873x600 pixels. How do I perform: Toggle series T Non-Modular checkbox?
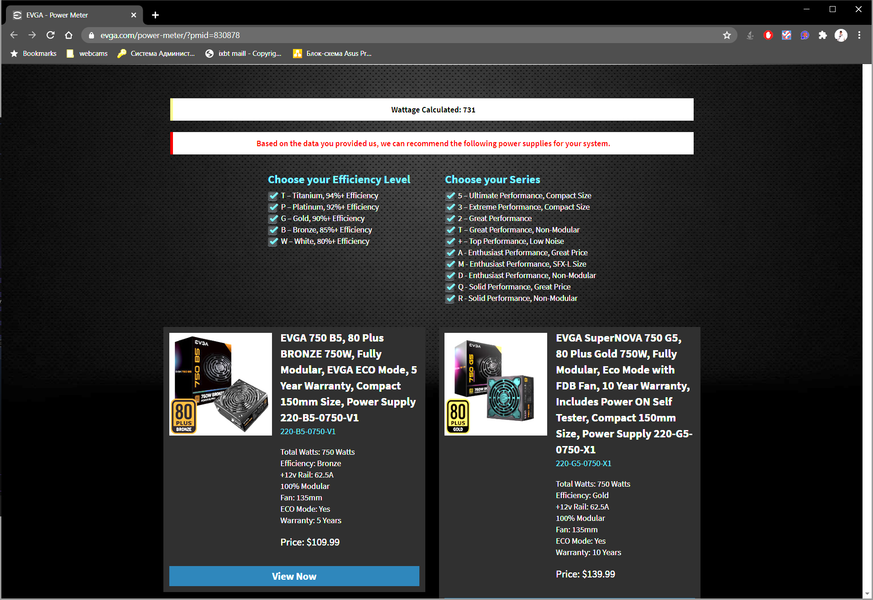pyautogui.click(x=450, y=230)
